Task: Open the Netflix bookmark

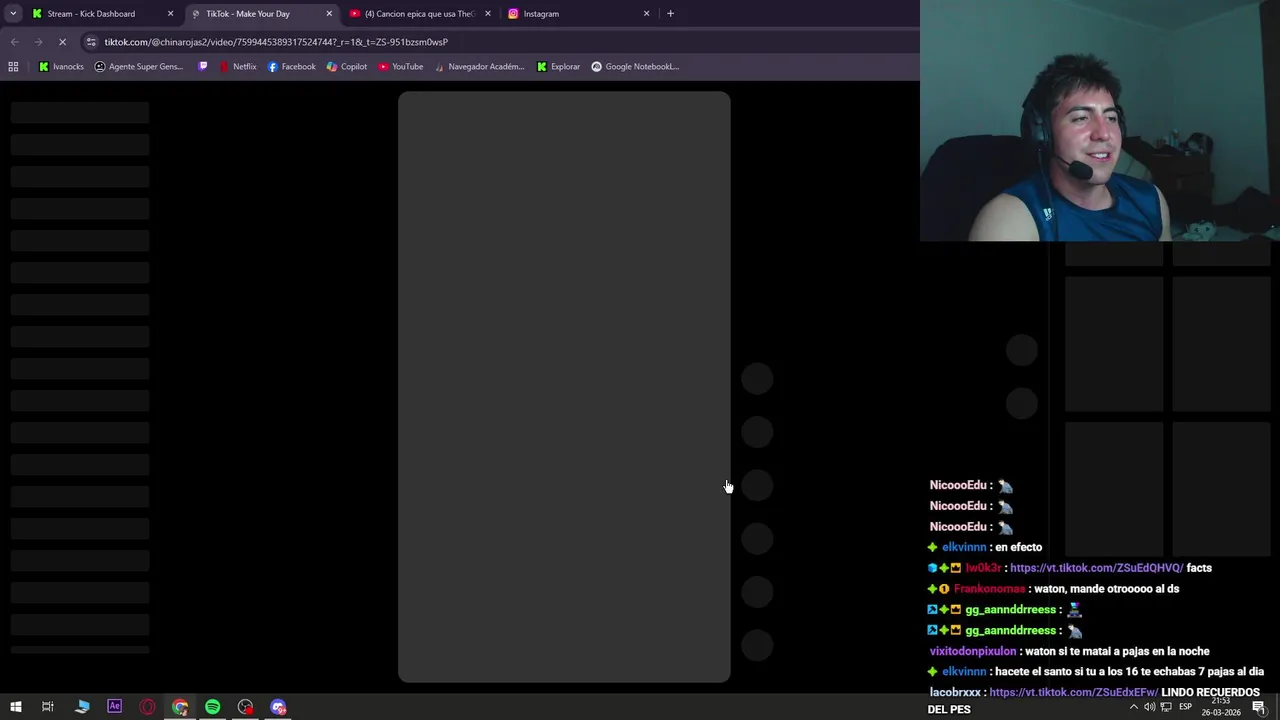Action: coord(238,67)
